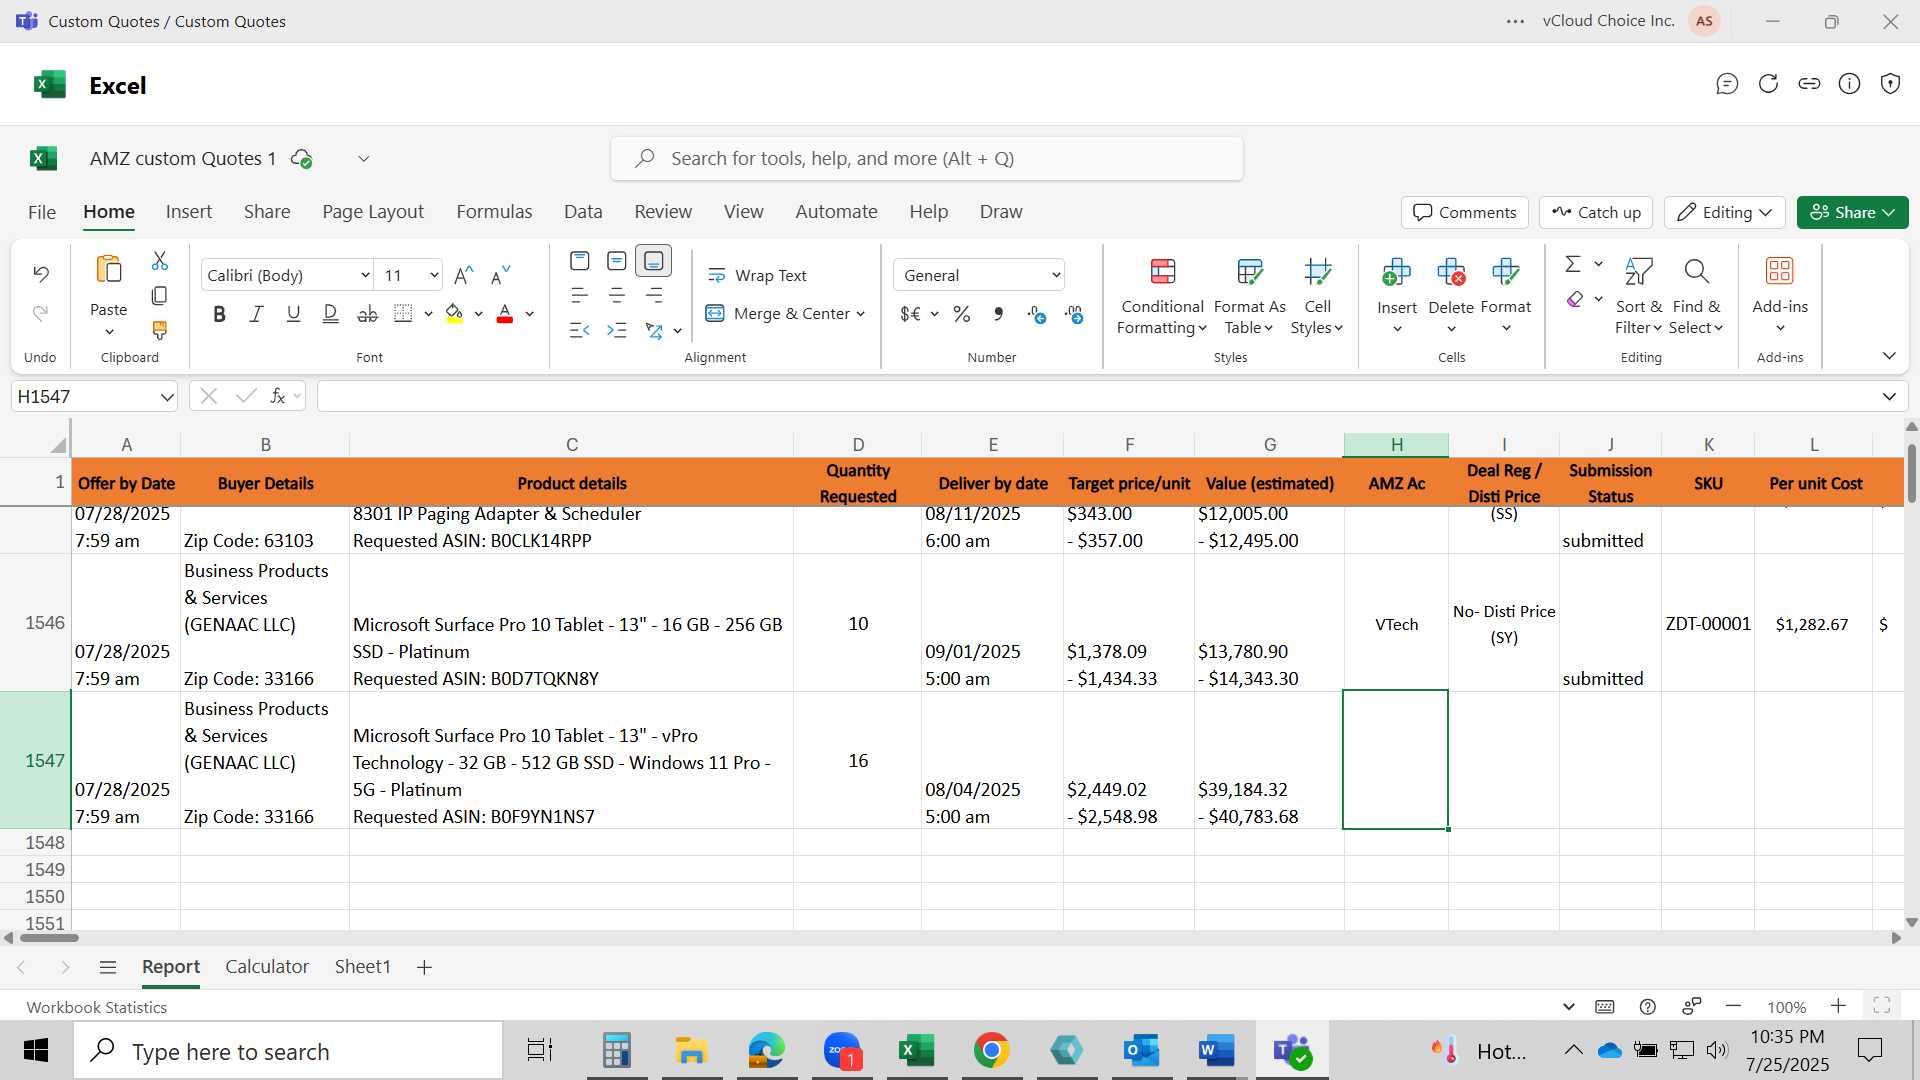Align text right icon
1920x1080 pixels.
pos(654,296)
